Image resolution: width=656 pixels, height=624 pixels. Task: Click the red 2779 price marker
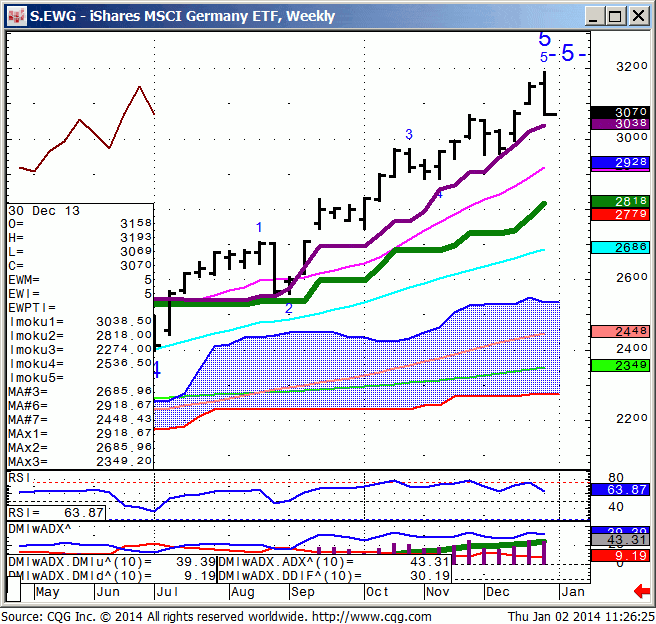[x=620, y=214]
